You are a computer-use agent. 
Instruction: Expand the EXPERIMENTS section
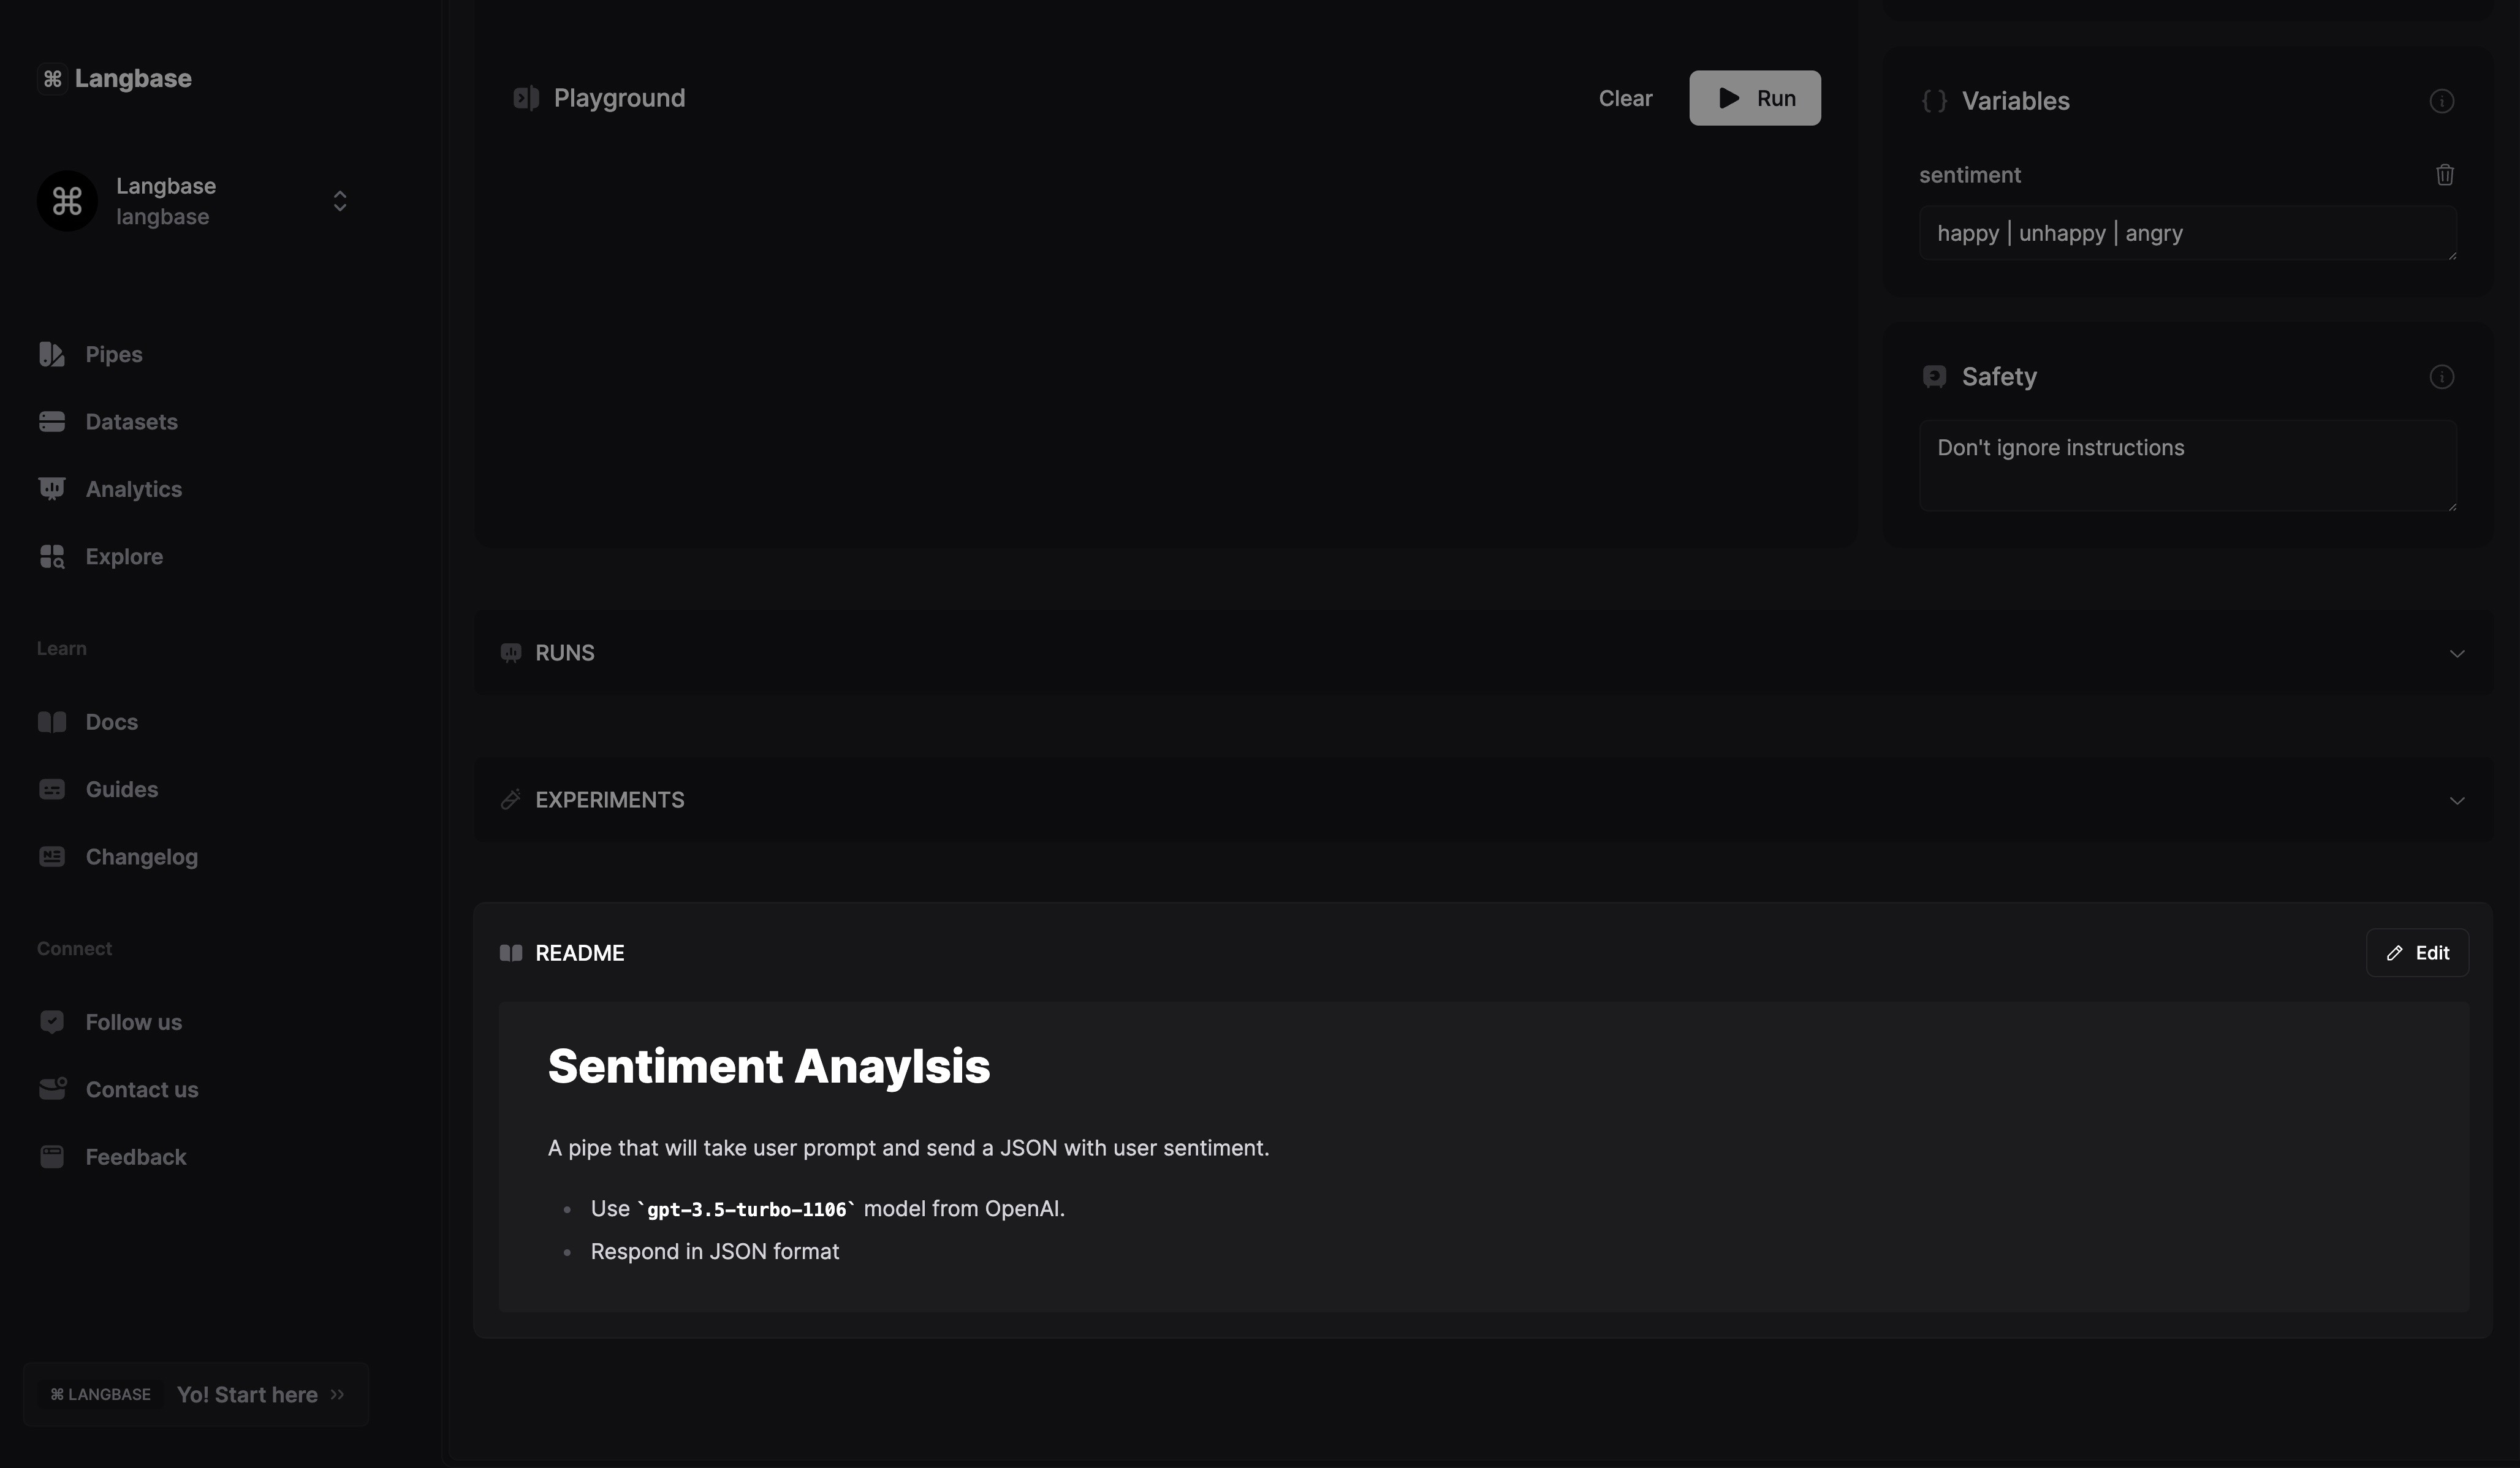(x=2456, y=801)
